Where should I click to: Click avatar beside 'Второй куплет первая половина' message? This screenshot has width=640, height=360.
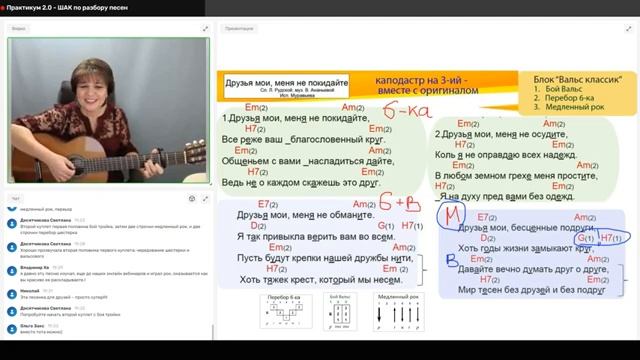pyautogui.click(x=12, y=224)
